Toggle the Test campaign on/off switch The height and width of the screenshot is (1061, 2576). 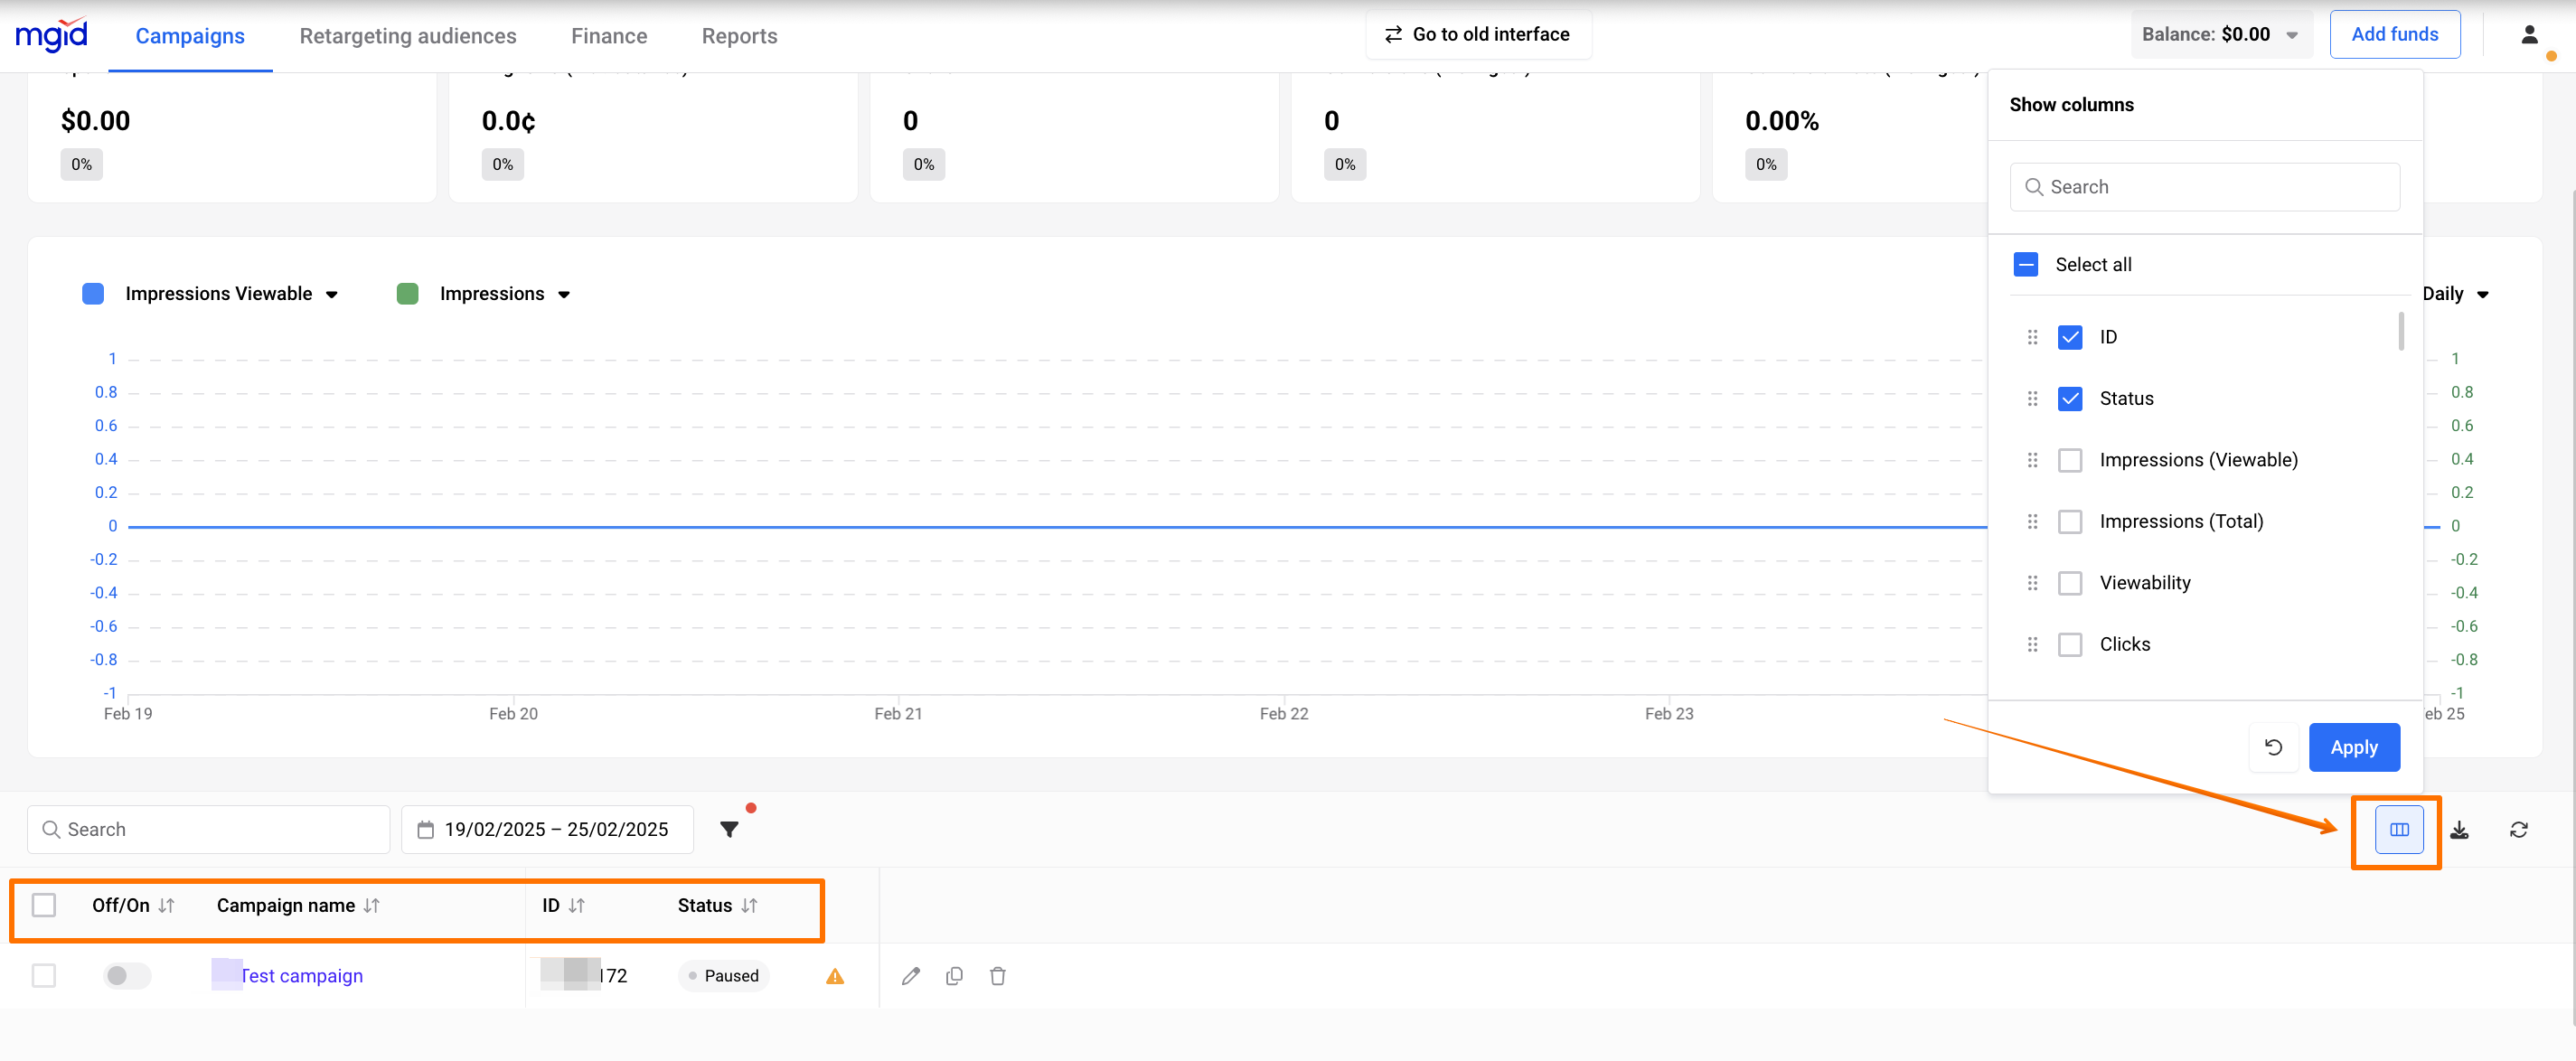[127, 976]
